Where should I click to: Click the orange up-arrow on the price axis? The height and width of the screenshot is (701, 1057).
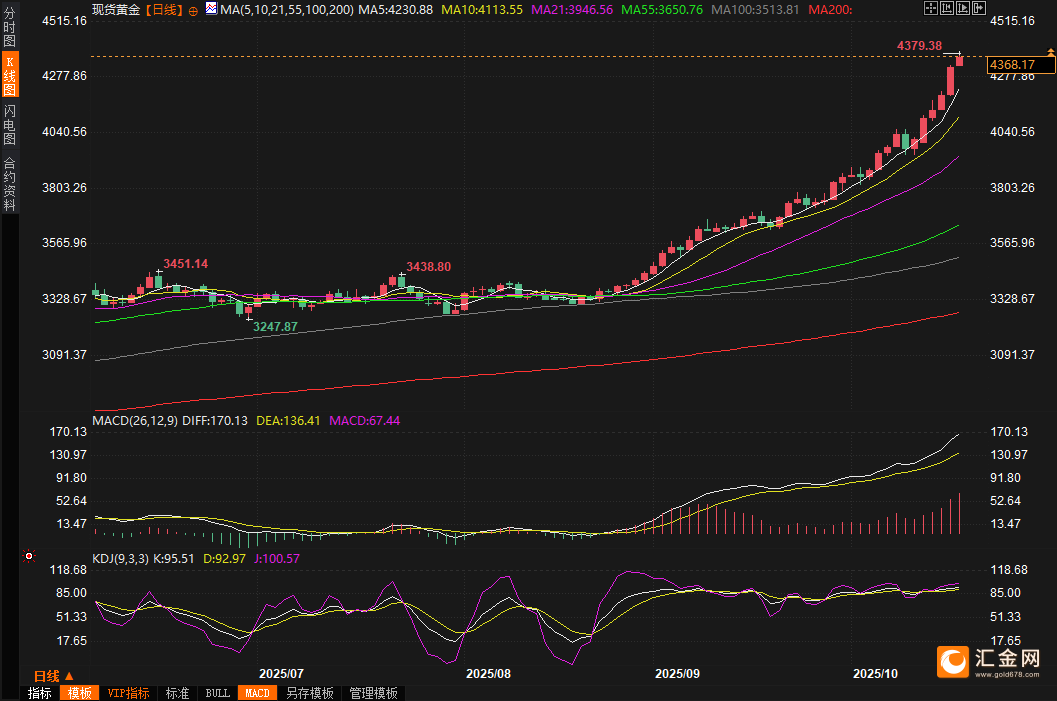tap(1050, 52)
